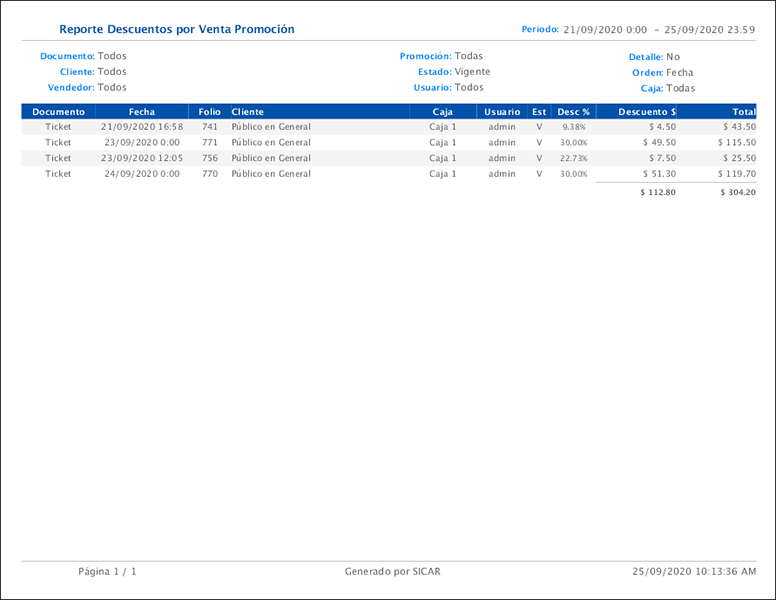Click the total discount sum $ 112.80
Screen dimensions: 776x600
(x=657, y=192)
